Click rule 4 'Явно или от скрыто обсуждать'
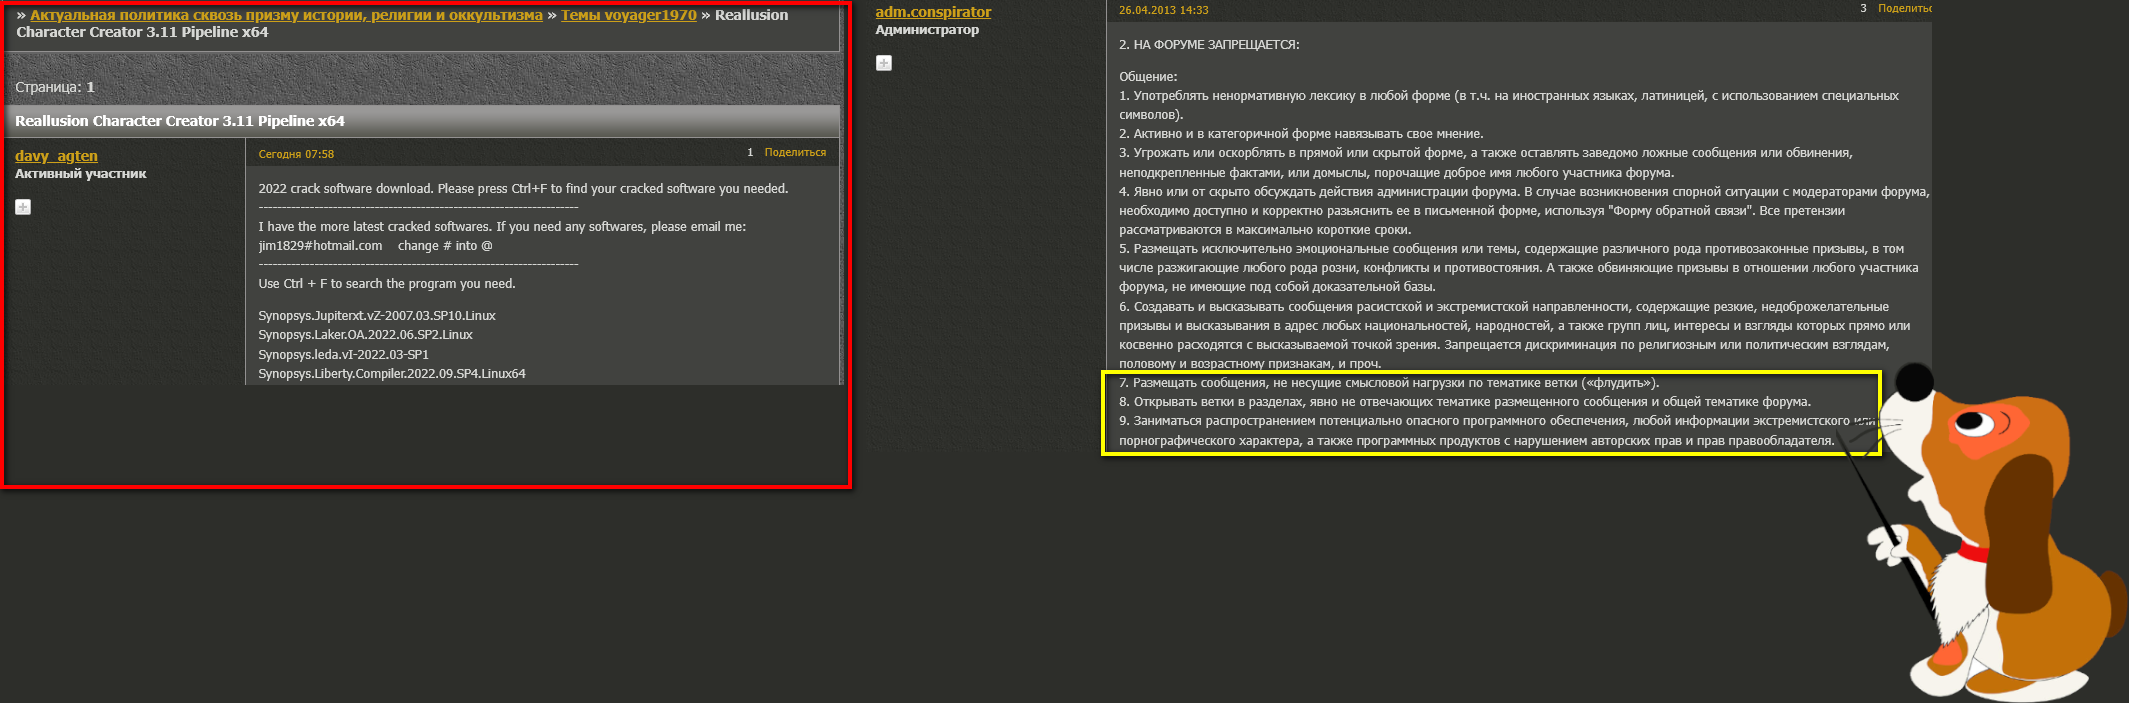 click(1524, 211)
